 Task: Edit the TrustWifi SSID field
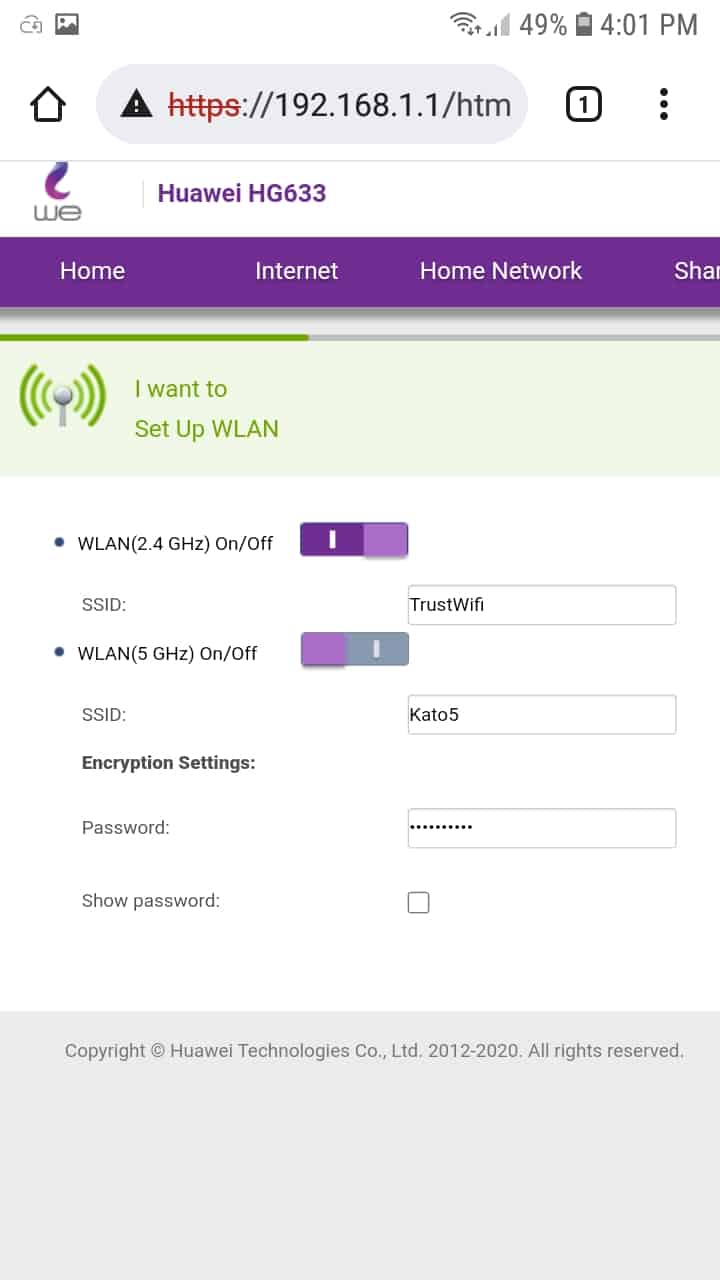542,605
